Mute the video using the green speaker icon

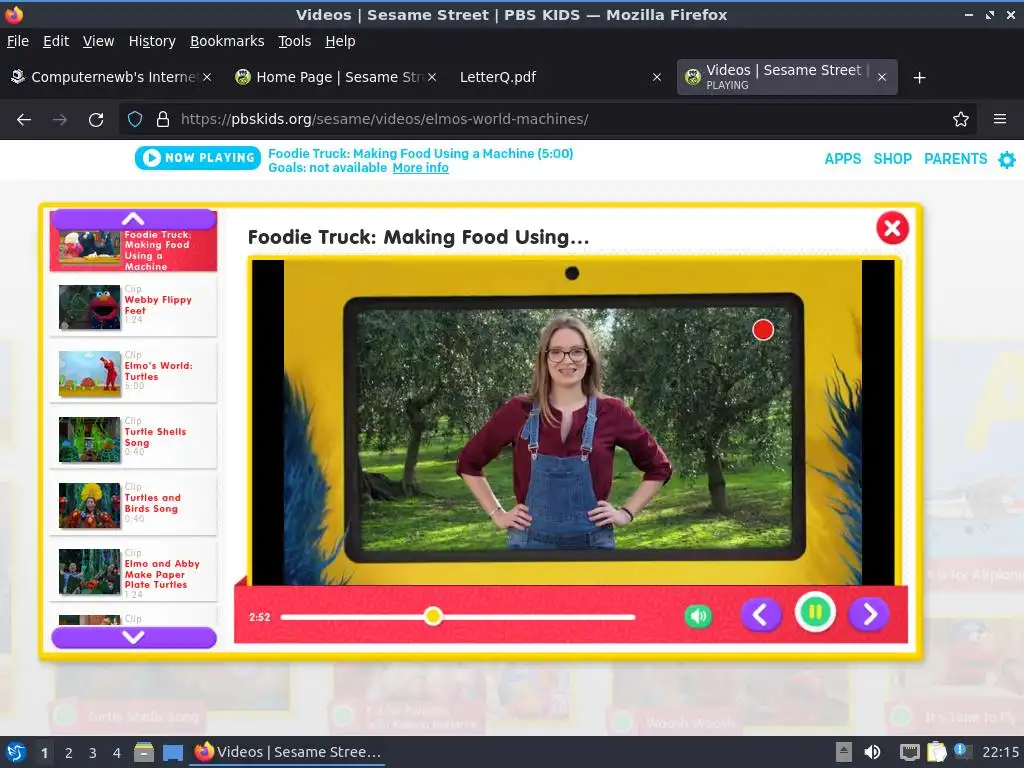698,616
